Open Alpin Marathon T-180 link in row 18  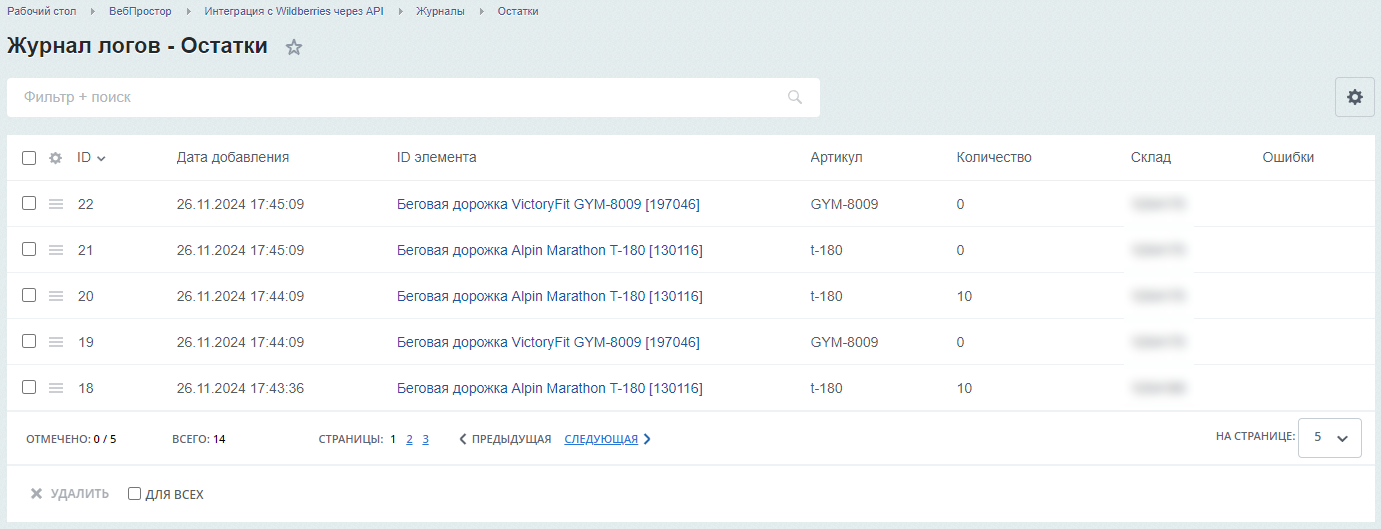[x=550, y=388]
